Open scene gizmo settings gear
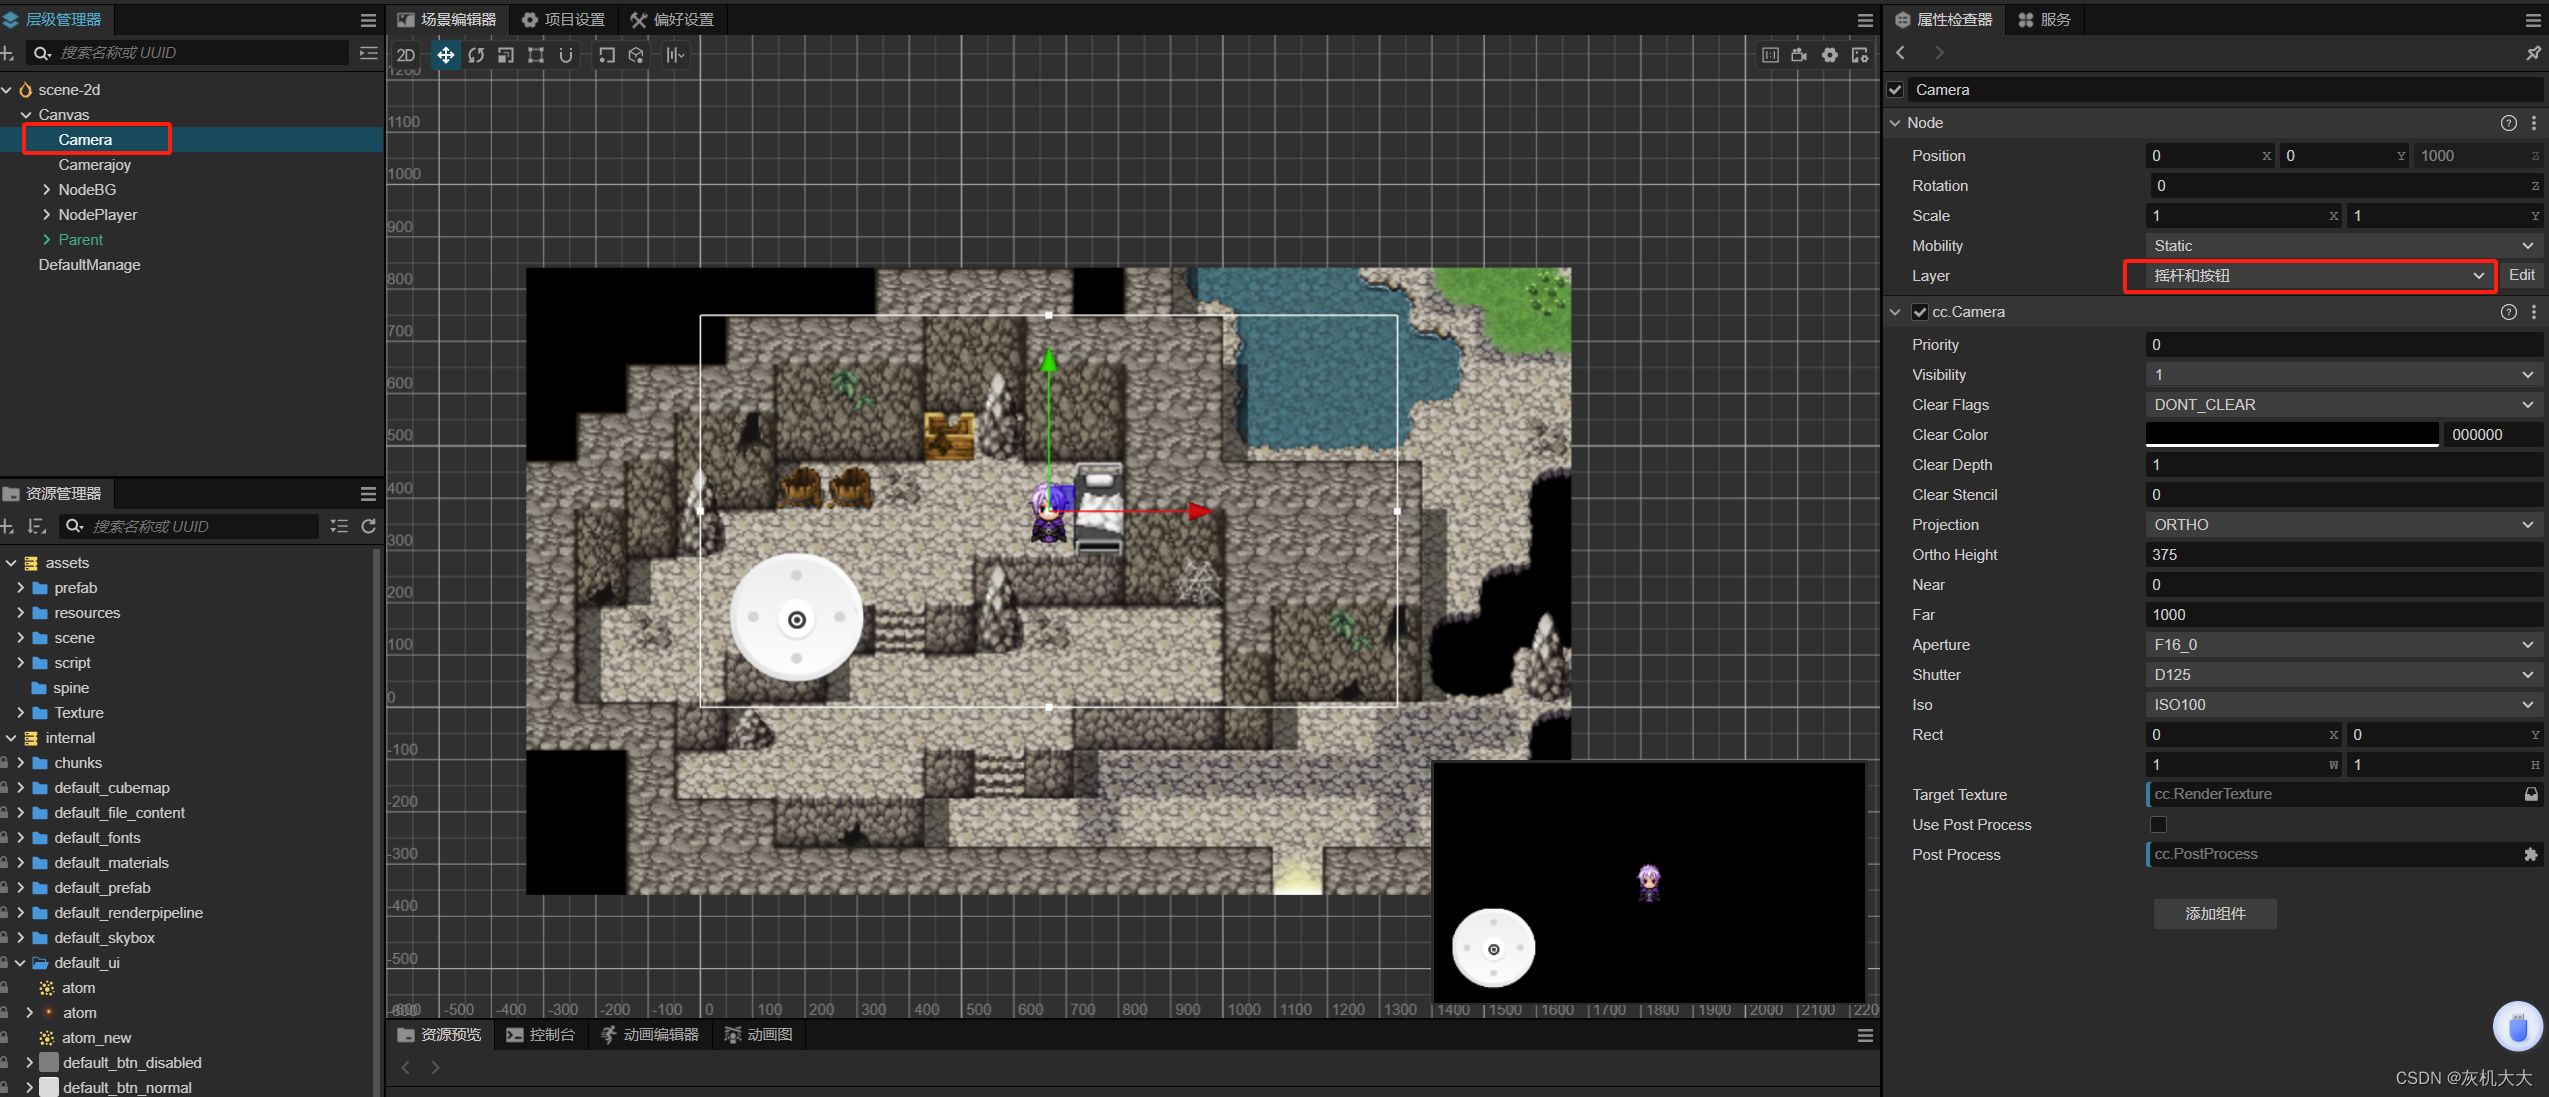The height and width of the screenshot is (1097, 2549). tap(1829, 55)
